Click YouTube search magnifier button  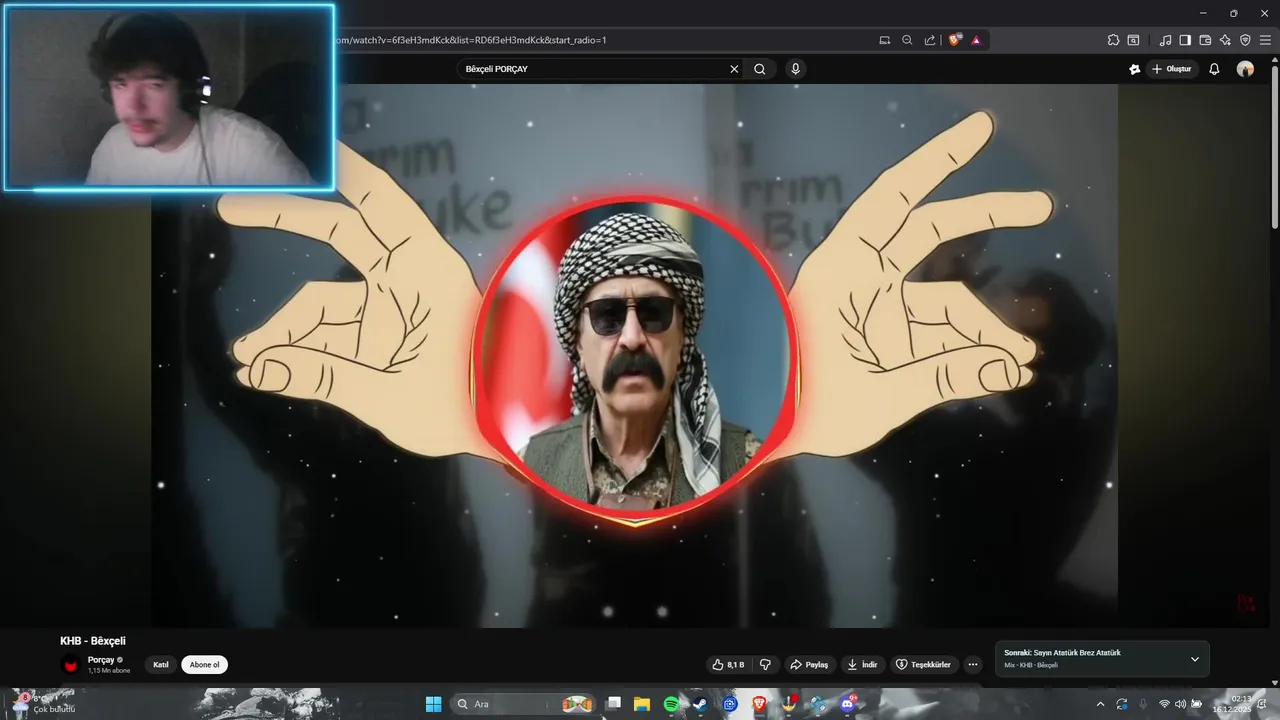coord(760,69)
